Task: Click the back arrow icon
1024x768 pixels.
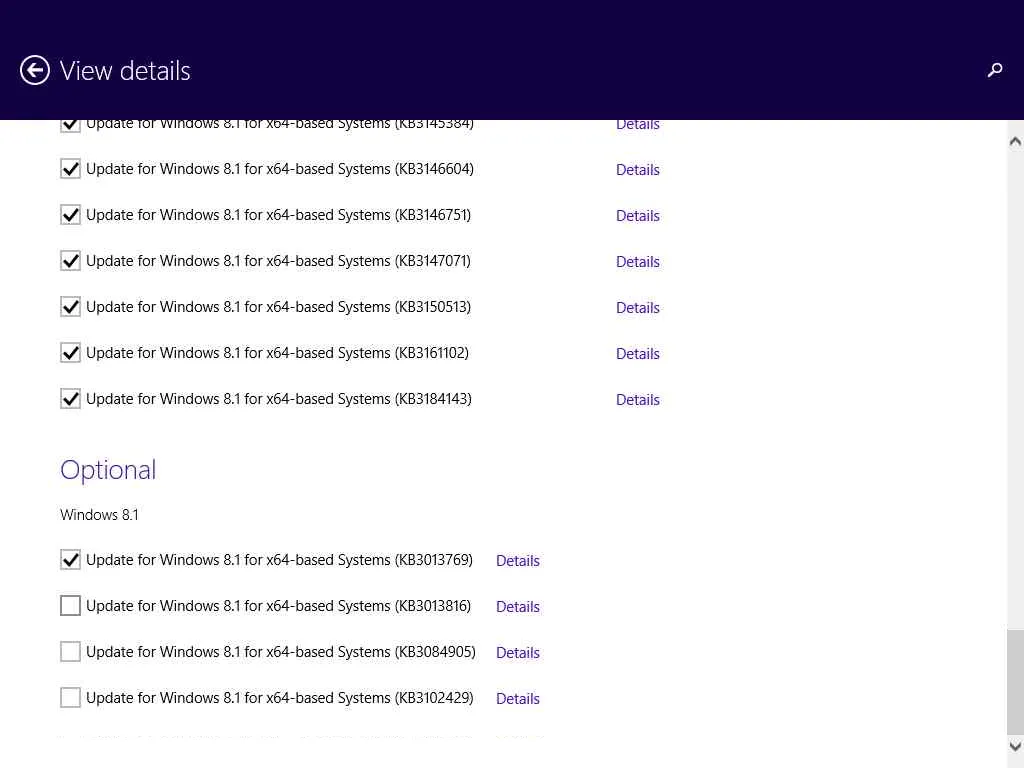Action: point(35,70)
